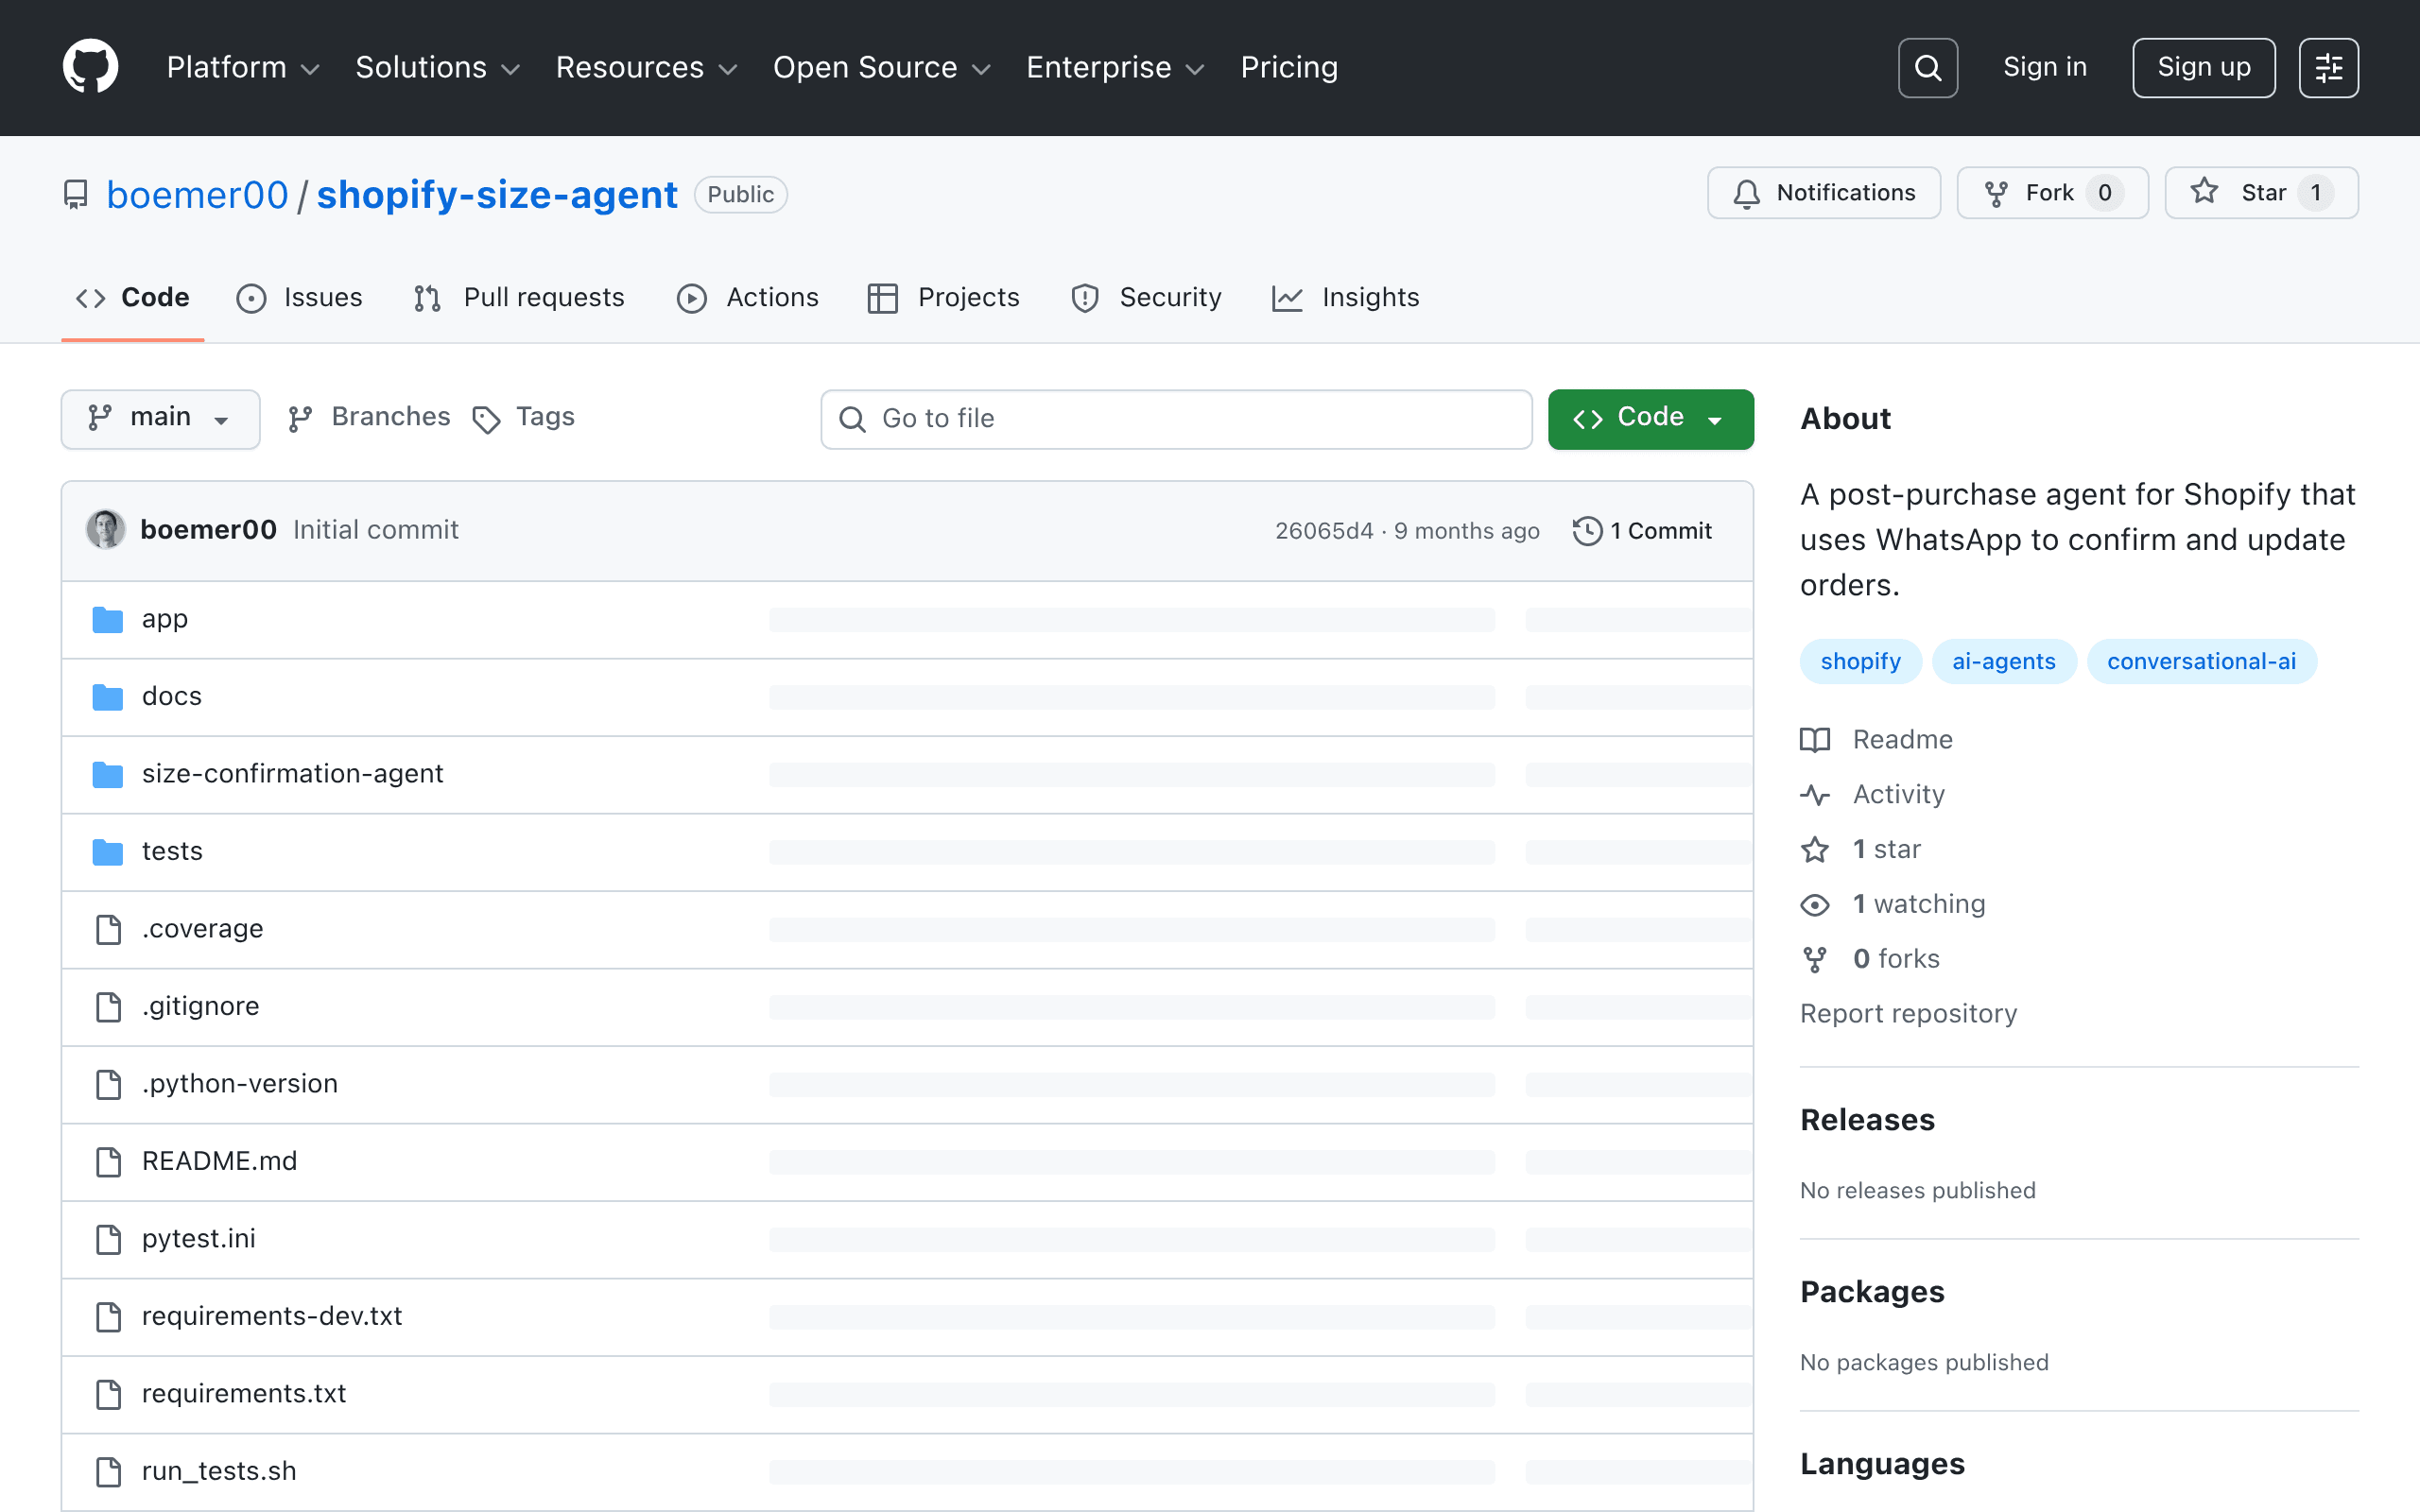Open the green Code dropdown button
Viewport: 2420px width, 1512px height.
tap(1650, 418)
